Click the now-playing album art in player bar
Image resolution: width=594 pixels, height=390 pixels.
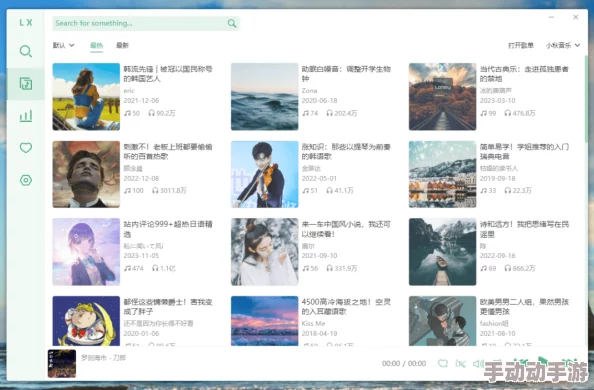(x=62, y=363)
